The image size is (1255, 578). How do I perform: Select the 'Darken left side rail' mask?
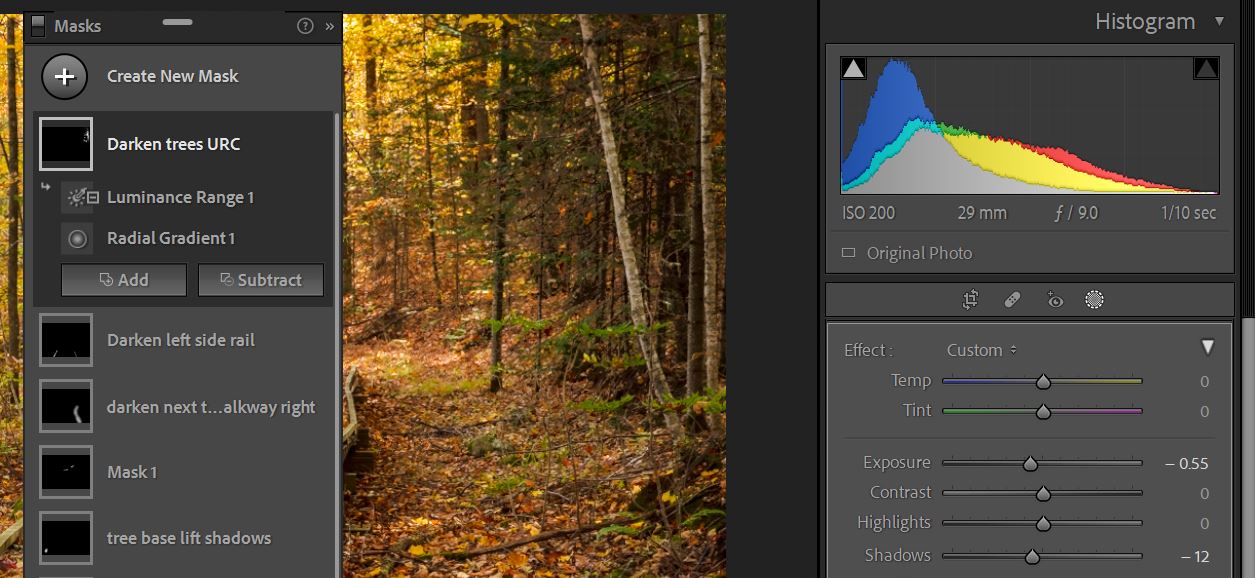coord(180,340)
